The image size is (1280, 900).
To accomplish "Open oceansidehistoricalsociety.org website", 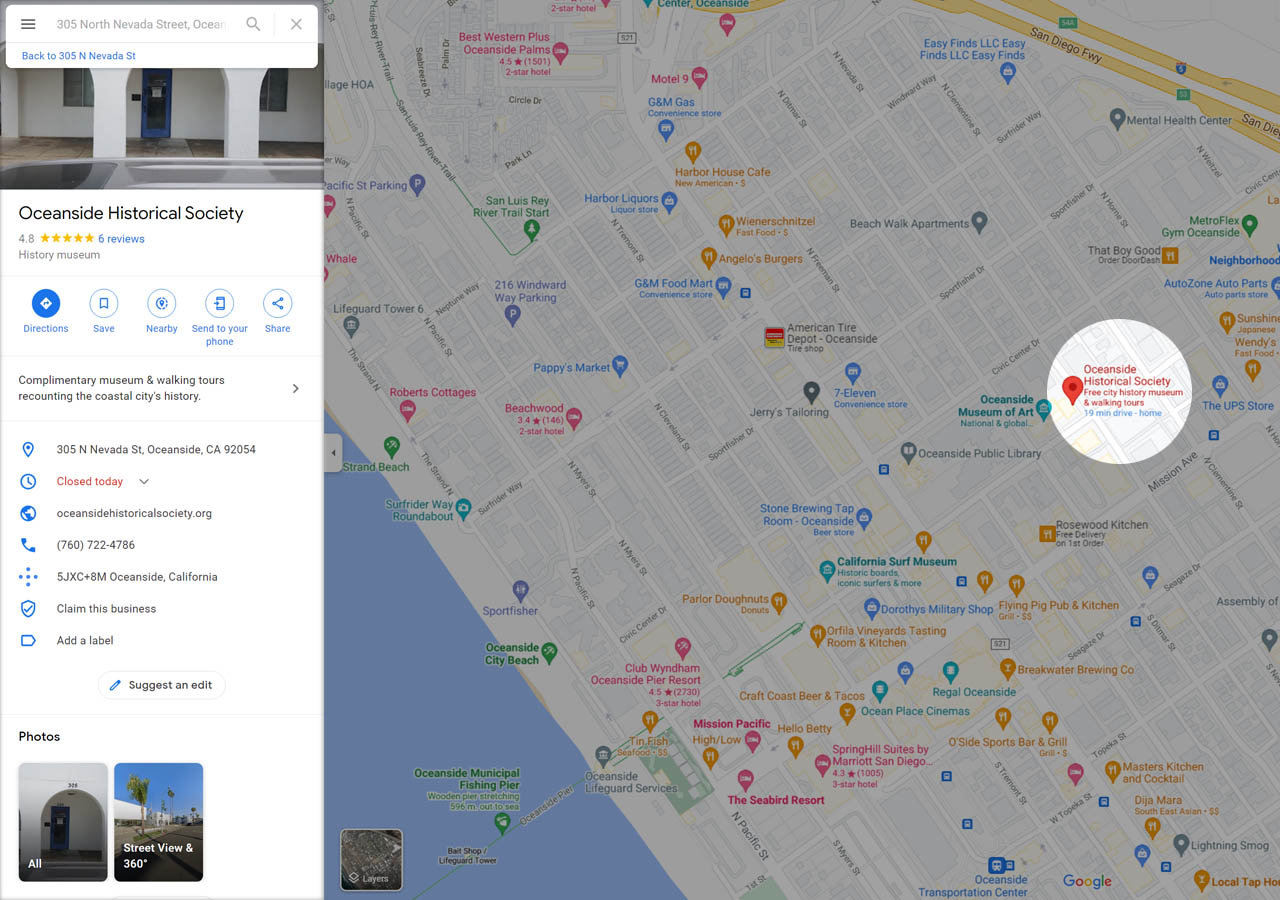I will coord(134,513).
